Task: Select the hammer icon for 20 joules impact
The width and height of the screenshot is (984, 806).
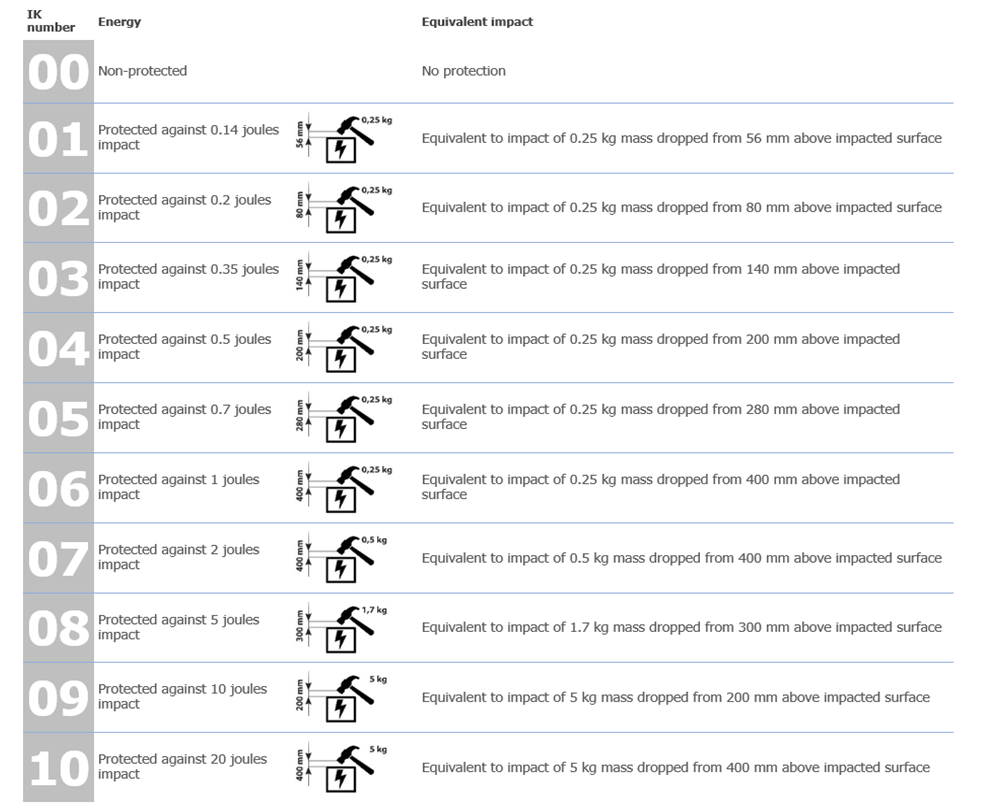Action: 344,768
